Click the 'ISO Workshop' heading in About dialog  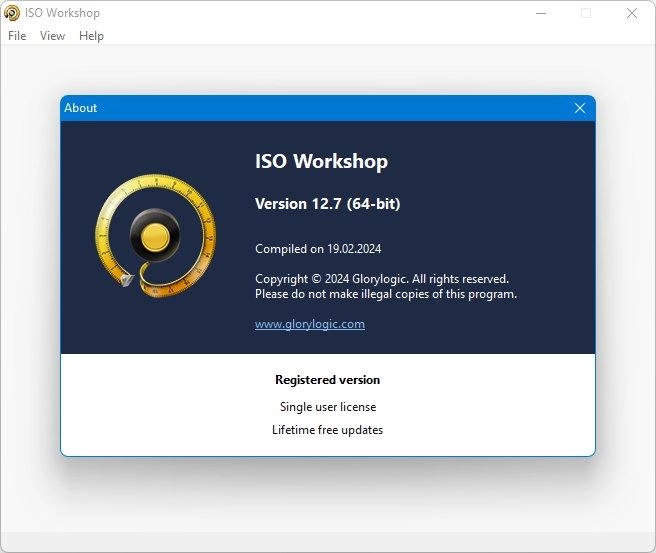[x=321, y=161]
